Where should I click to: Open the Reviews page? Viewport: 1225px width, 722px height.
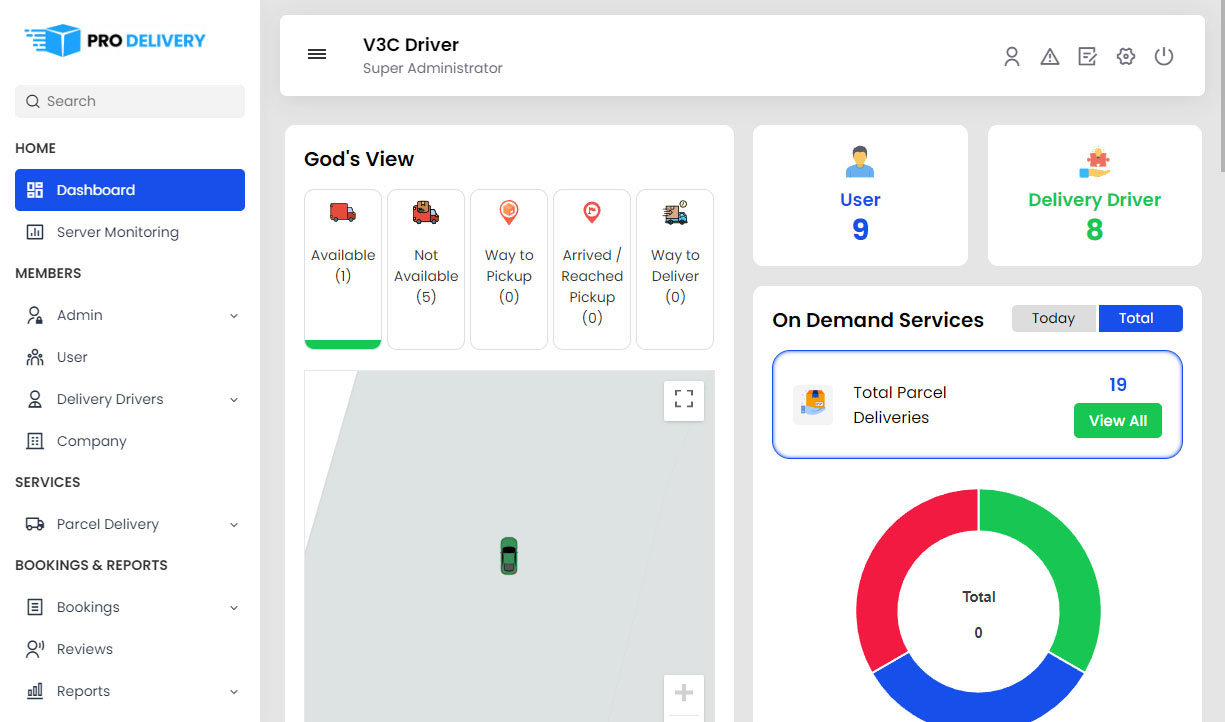click(86, 648)
